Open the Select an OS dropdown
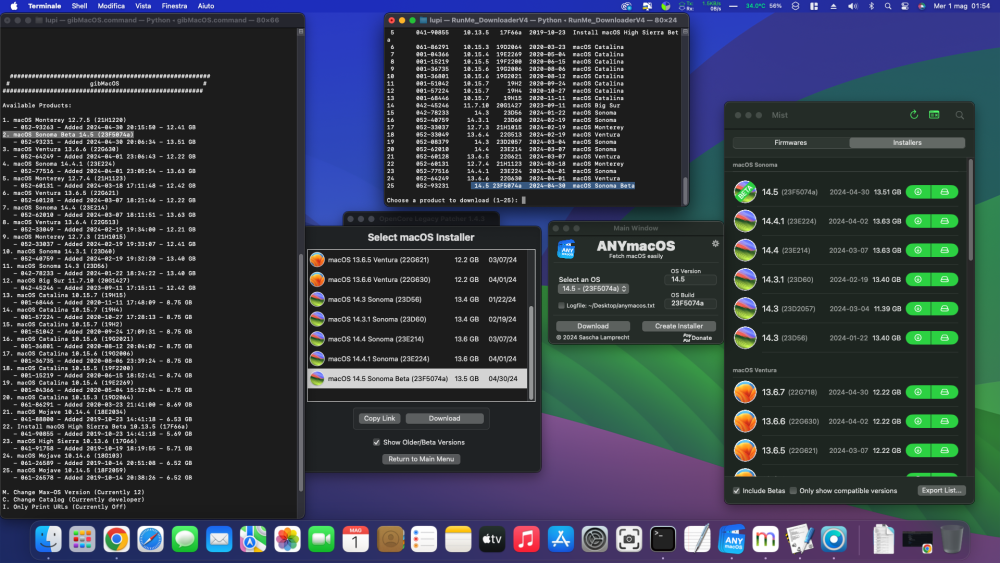This screenshot has width=1000, height=563. click(x=593, y=289)
